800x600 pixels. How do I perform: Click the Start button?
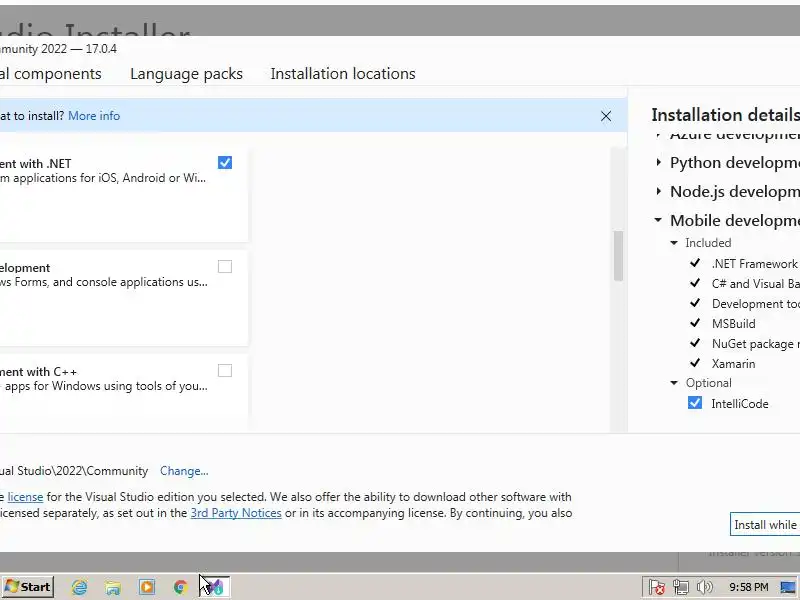(28, 587)
